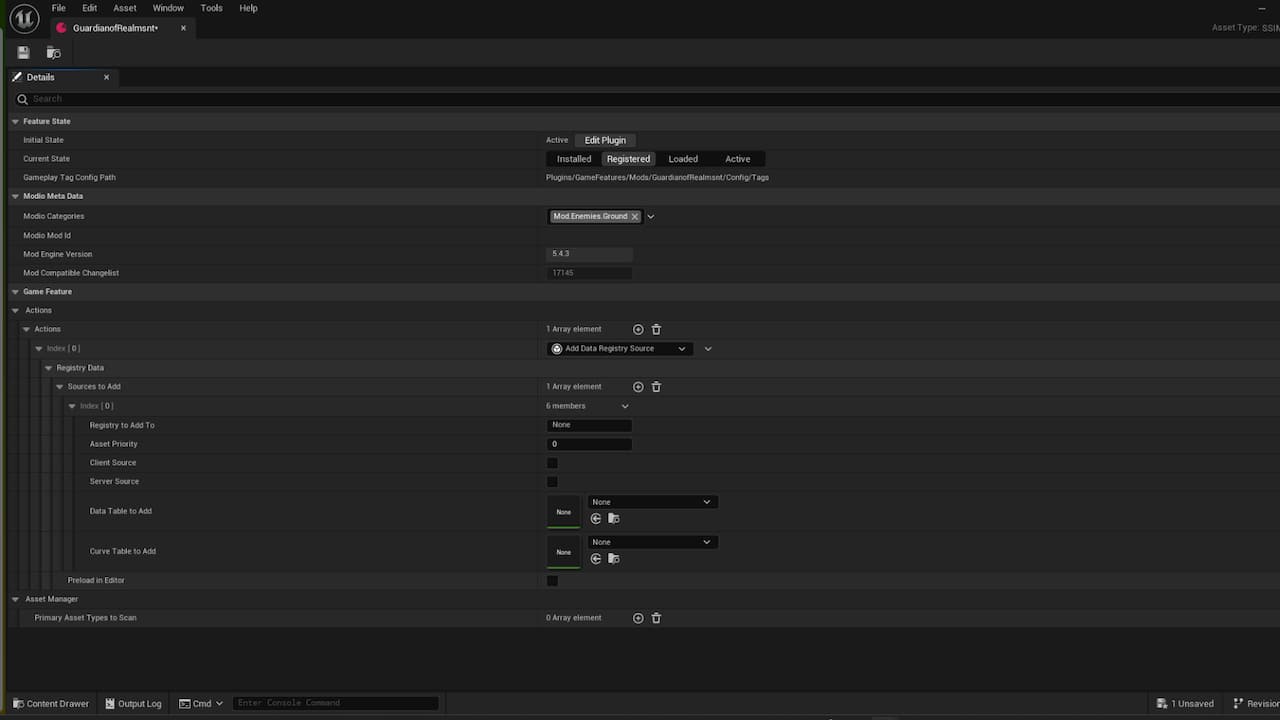Screen dimensions: 1280x720
Task: Set Current State to Loaded
Action: (683, 159)
